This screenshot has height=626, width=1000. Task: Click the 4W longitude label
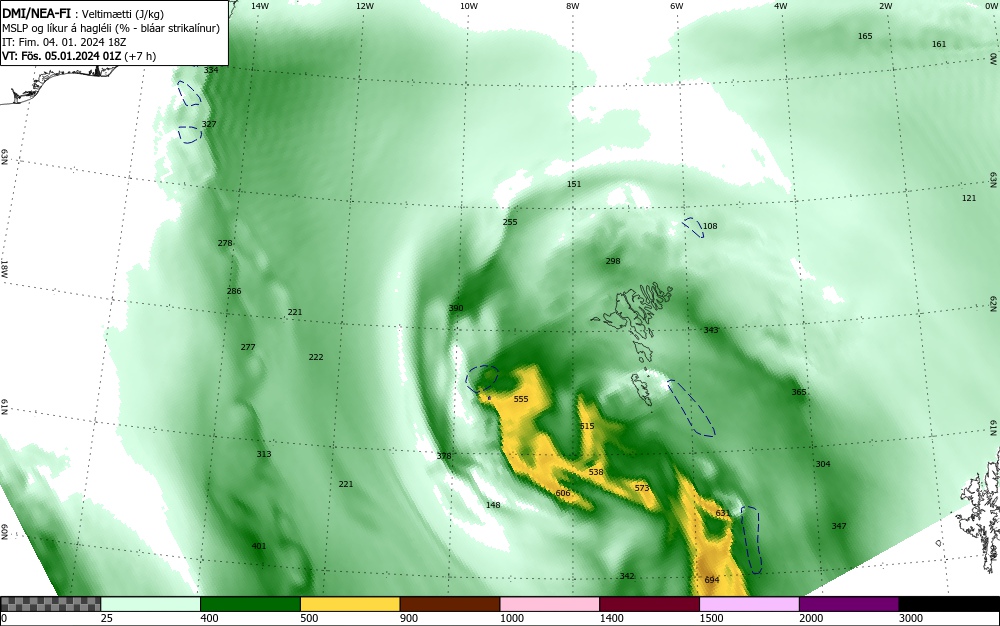click(x=781, y=6)
